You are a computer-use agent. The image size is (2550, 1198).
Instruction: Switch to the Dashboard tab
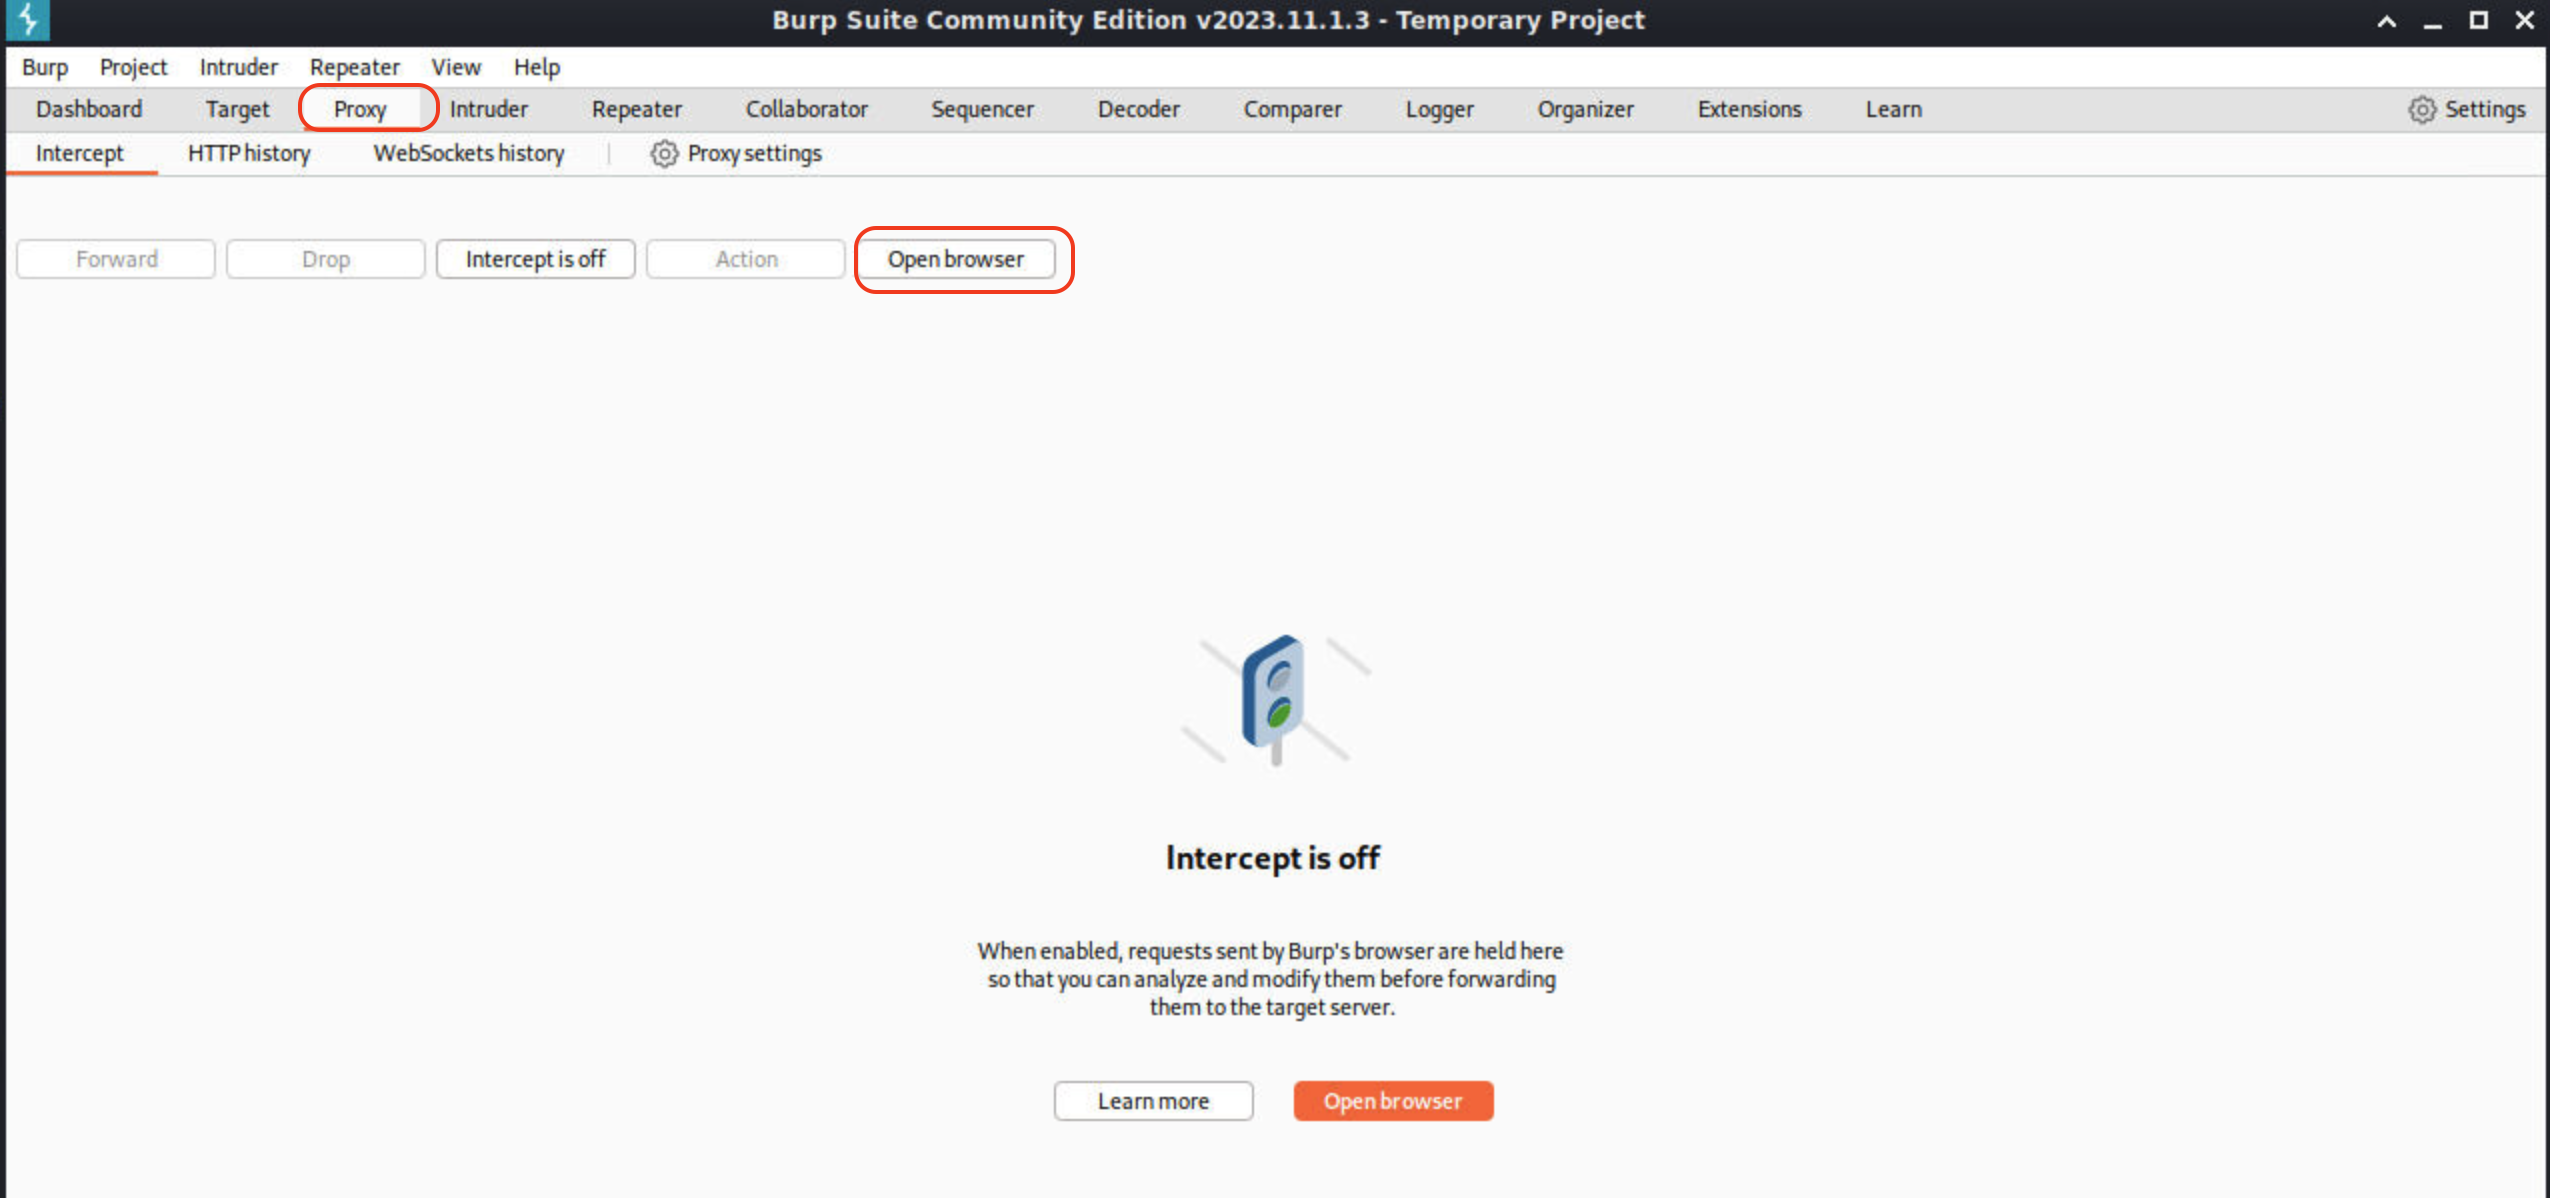89,109
